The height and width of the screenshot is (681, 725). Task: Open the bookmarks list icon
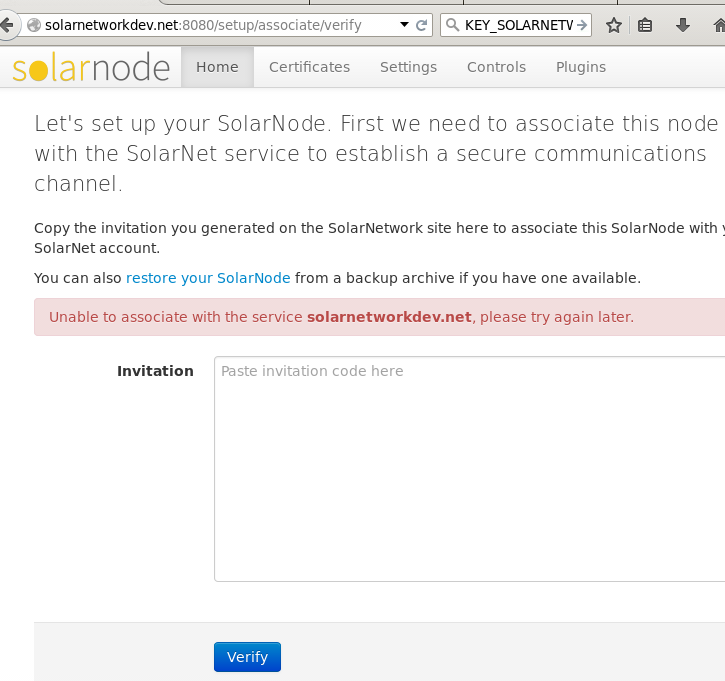pyautogui.click(x=645, y=25)
